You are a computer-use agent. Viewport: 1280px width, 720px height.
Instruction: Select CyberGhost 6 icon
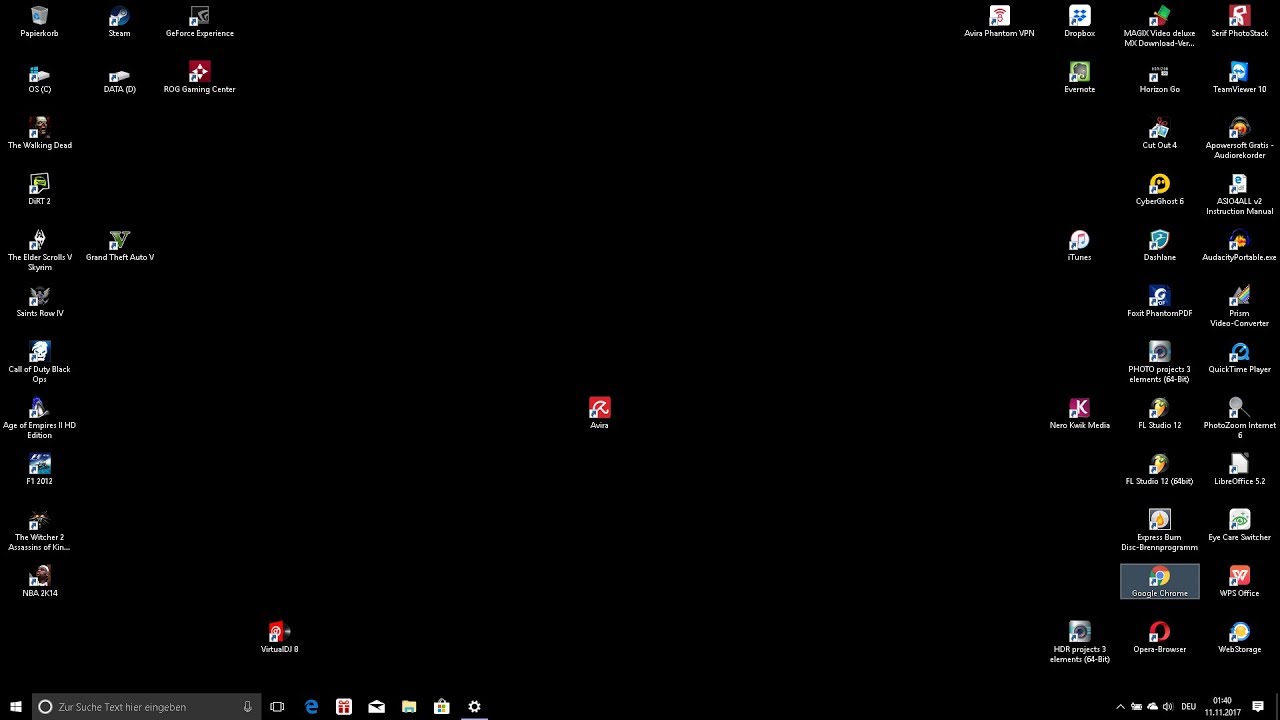pyautogui.click(x=1159, y=190)
